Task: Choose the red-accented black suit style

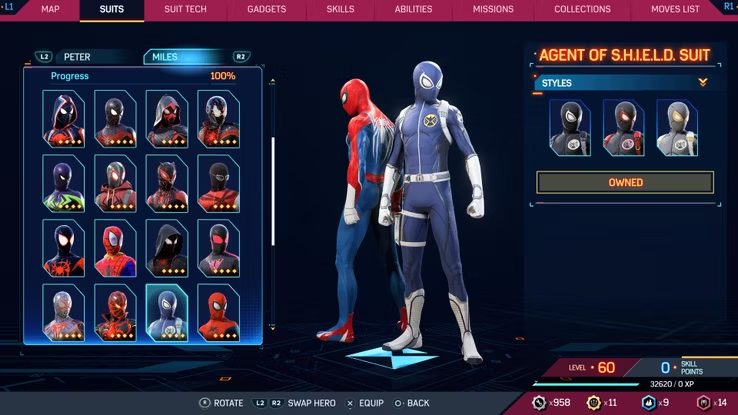Action: 623,127
